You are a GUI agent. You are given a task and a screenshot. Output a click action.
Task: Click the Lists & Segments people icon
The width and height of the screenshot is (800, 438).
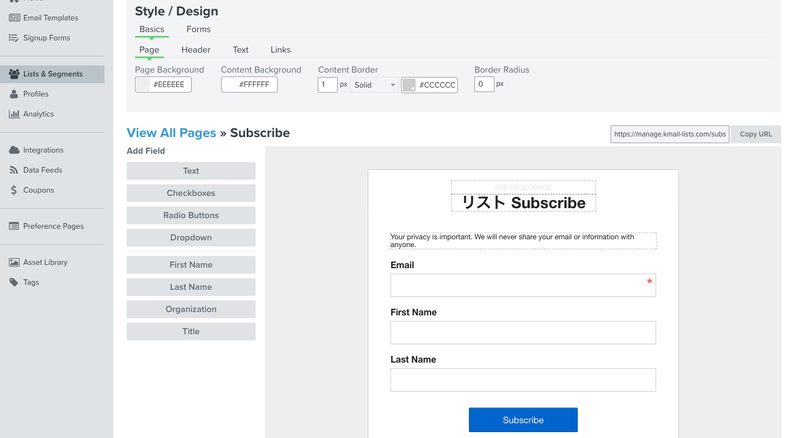point(14,74)
